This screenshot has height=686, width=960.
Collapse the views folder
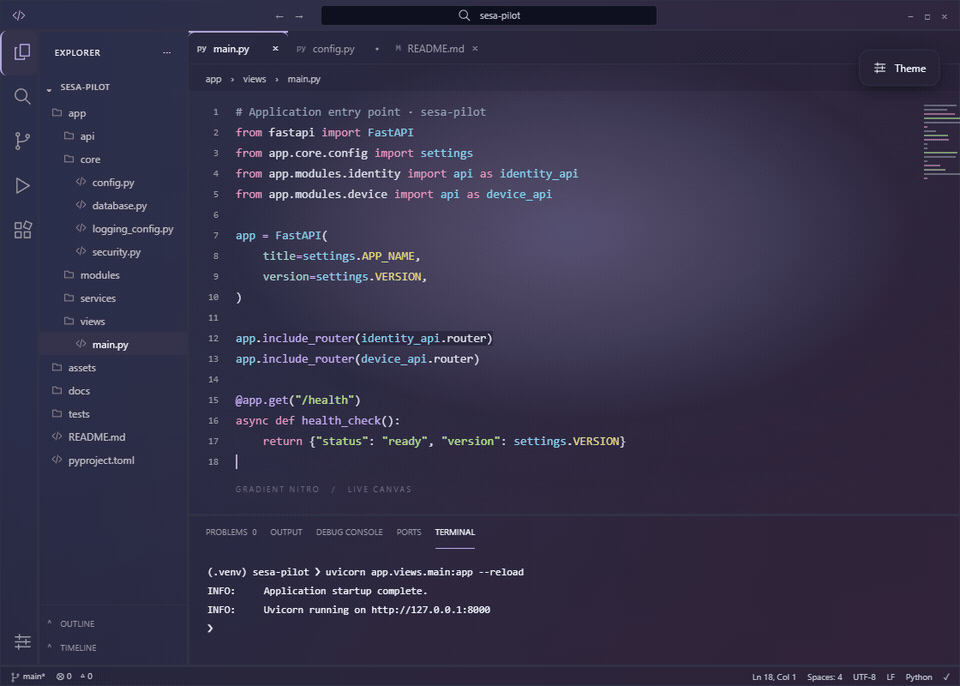(x=113, y=322)
